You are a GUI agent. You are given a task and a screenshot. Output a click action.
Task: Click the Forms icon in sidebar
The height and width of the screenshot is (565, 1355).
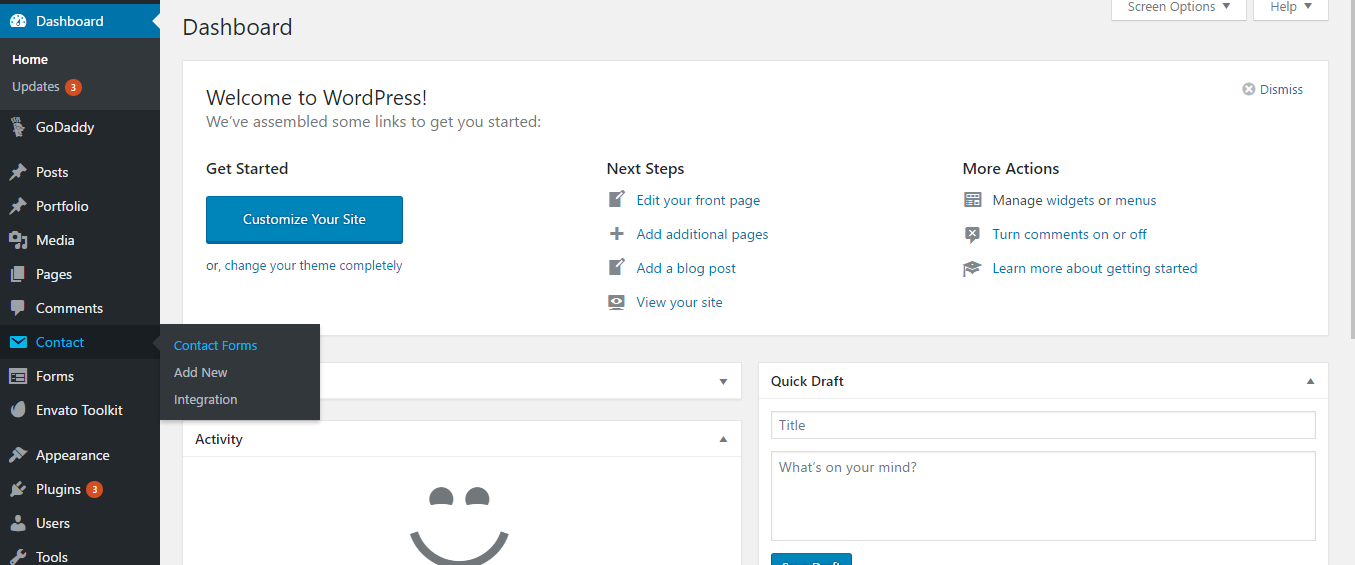coord(18,376)
